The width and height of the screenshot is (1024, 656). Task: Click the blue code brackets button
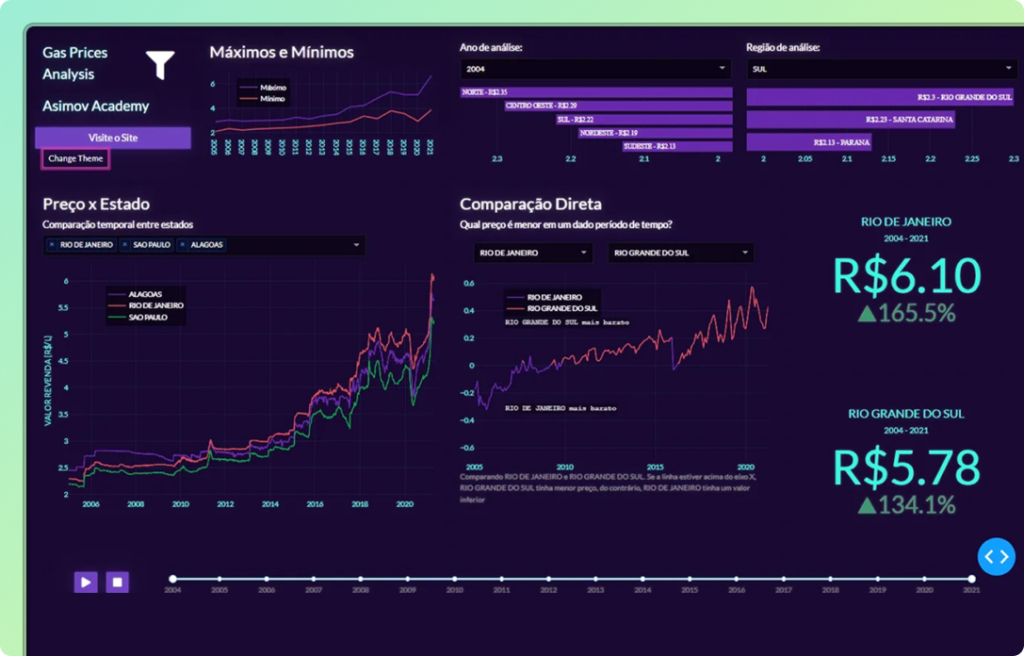tap(996, 556)
